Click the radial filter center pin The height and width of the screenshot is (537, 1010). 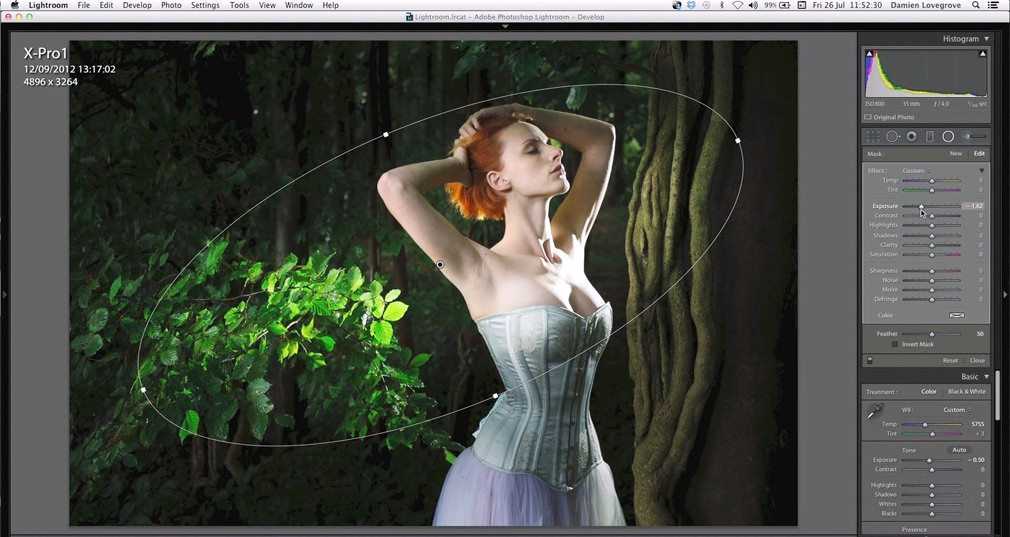coord(440,265)
